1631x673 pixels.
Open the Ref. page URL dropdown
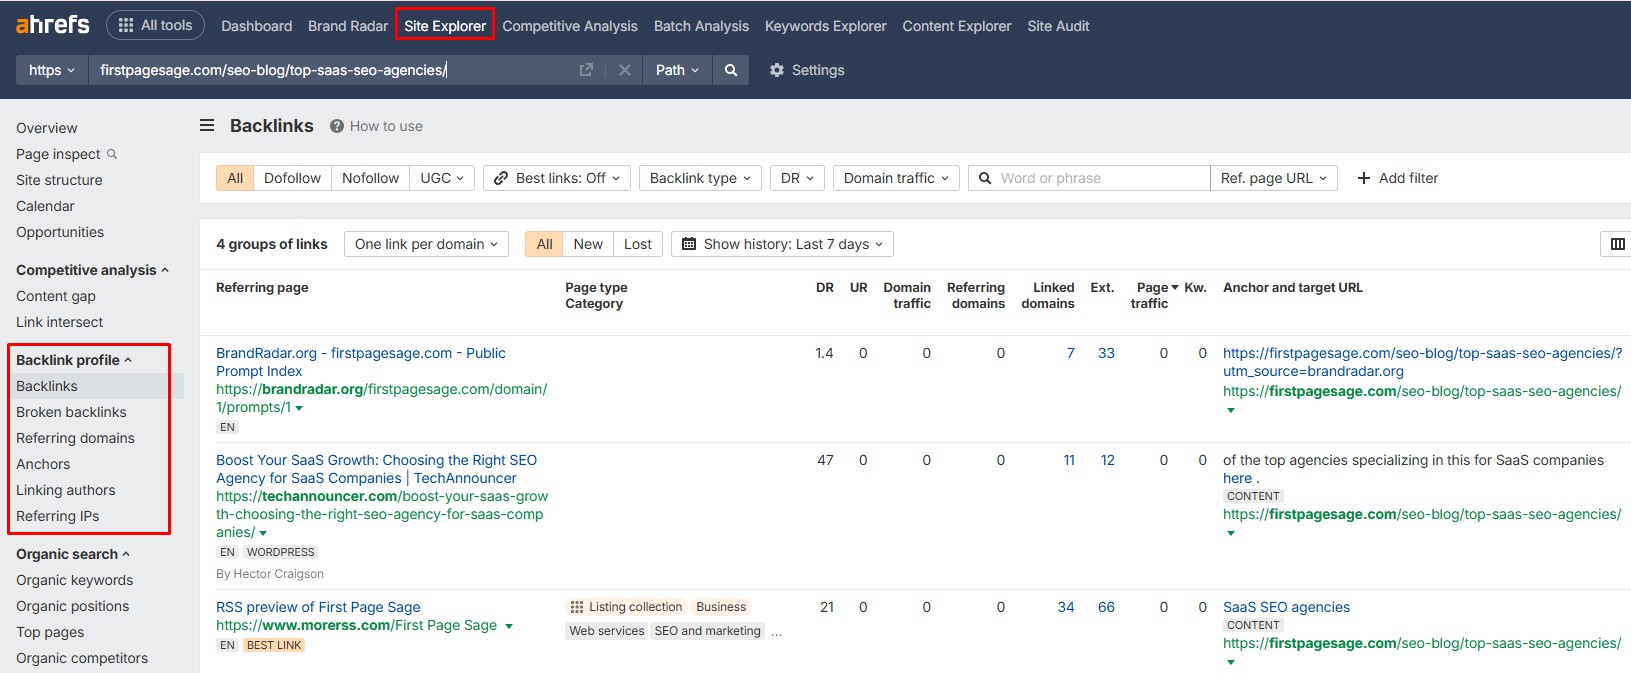coord(1273,178)
